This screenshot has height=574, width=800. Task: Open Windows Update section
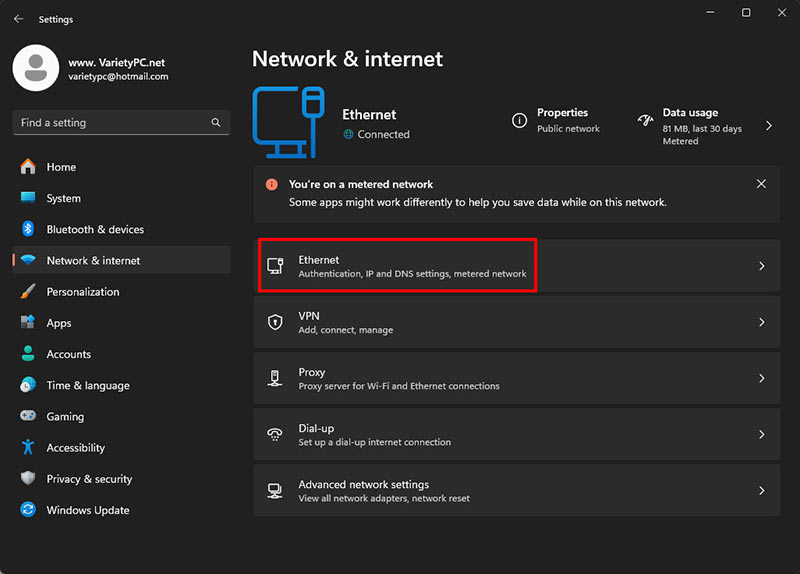tap(121, 509)
